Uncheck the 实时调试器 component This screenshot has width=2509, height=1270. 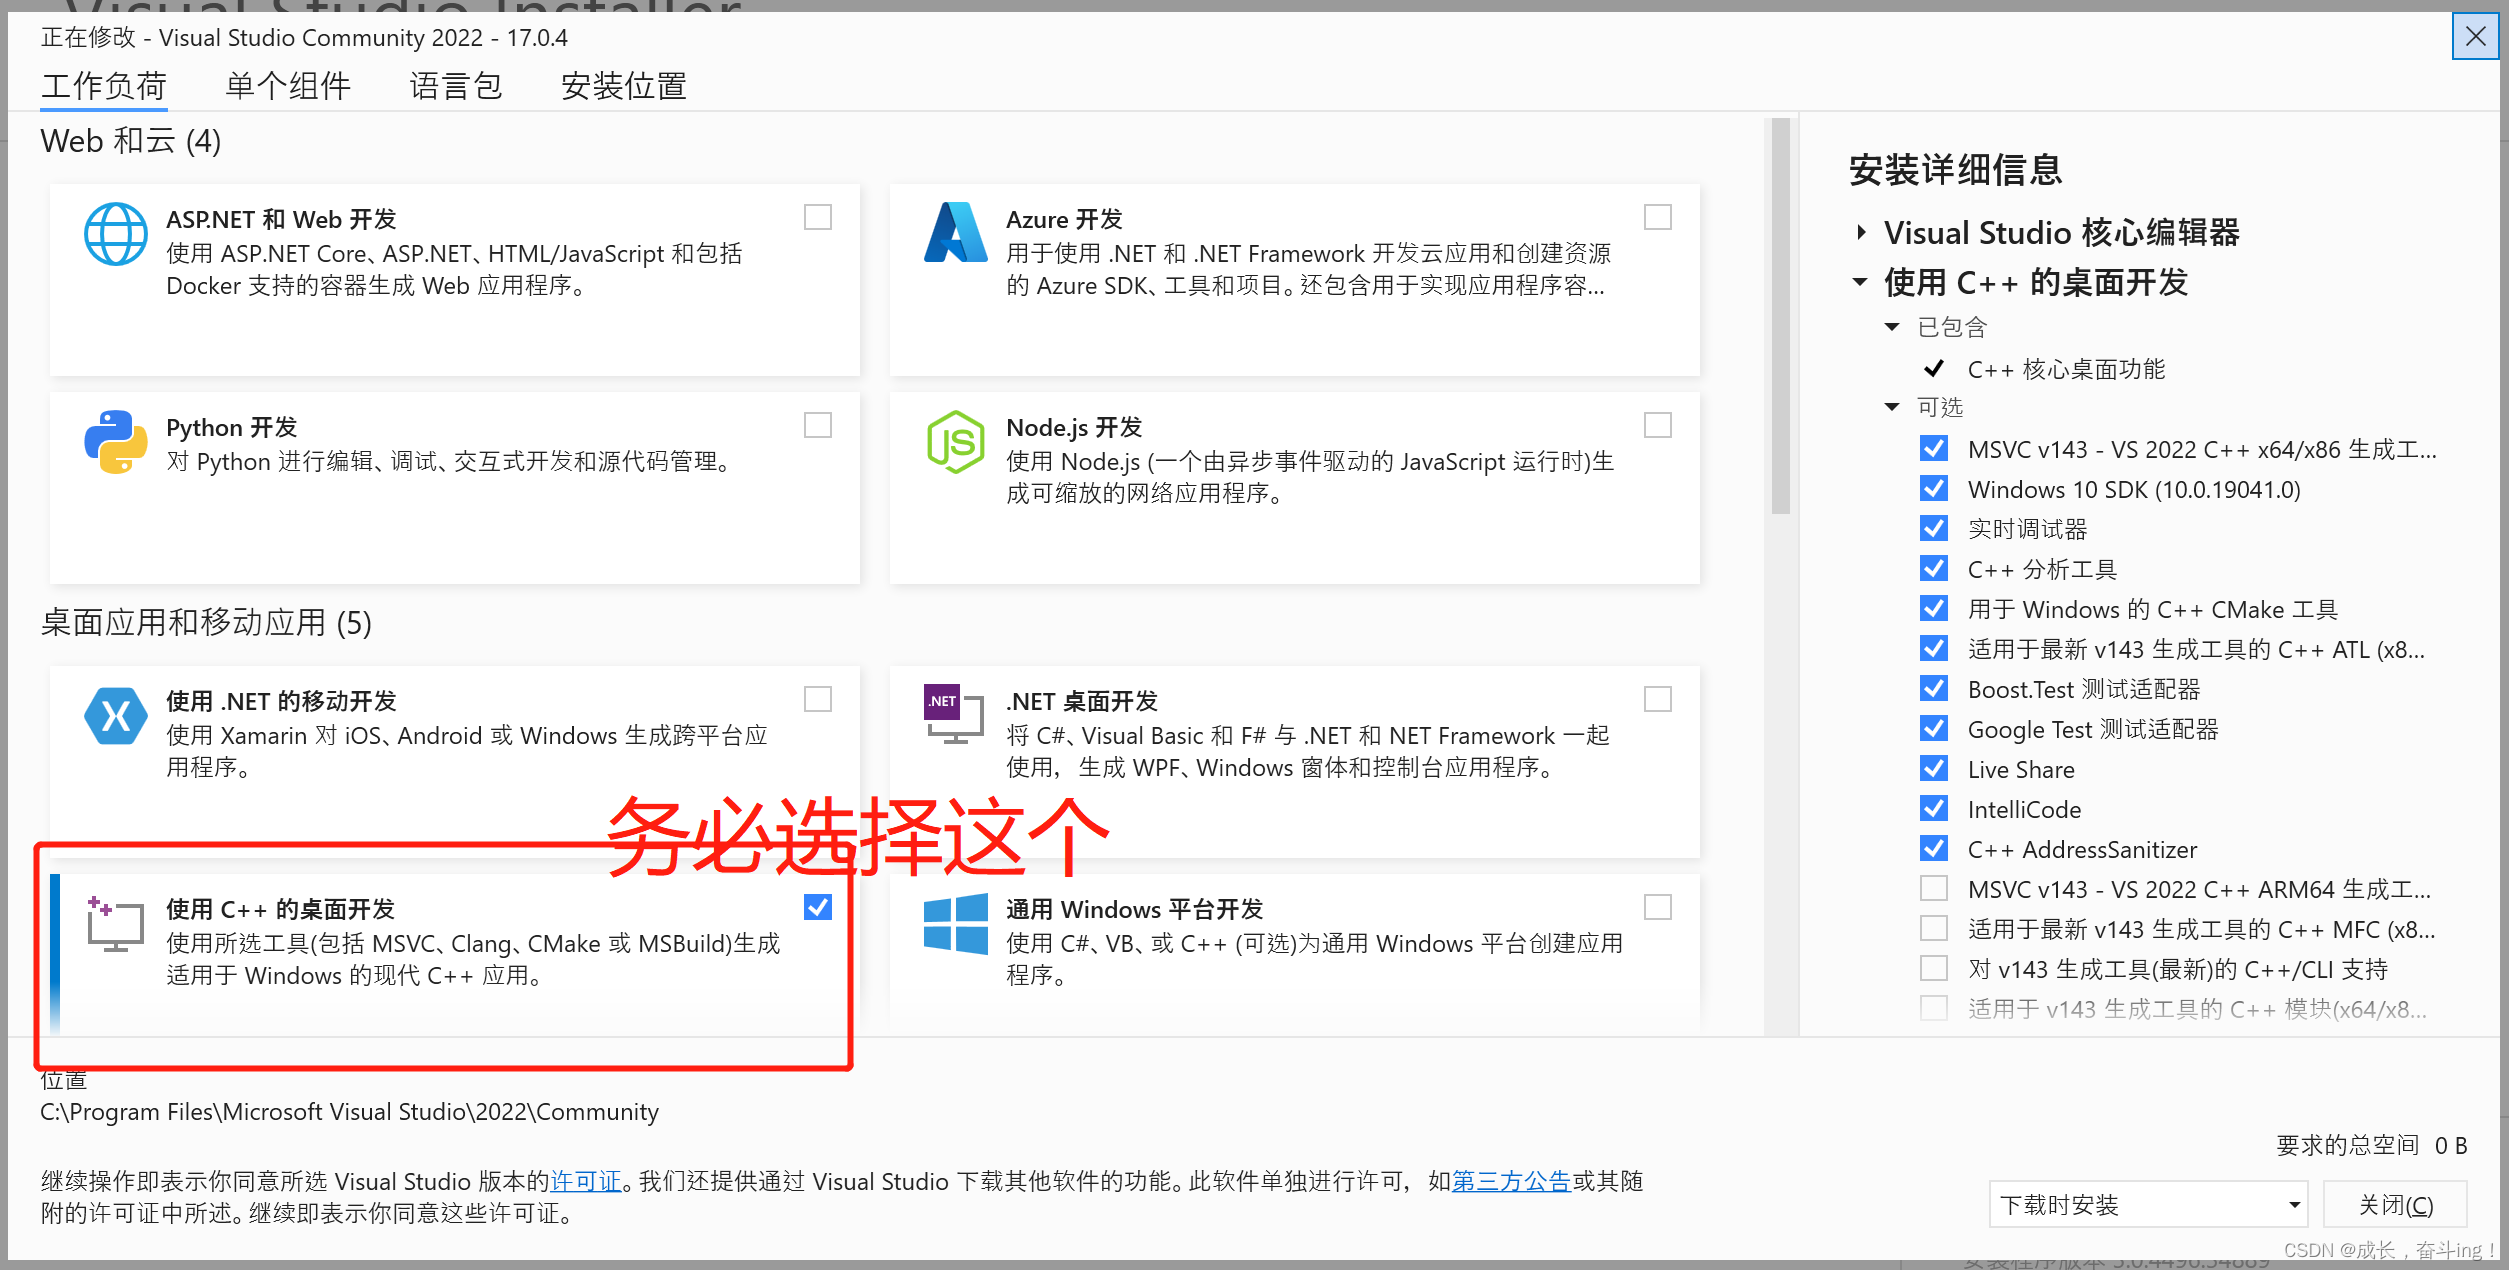coord(1934,528)
